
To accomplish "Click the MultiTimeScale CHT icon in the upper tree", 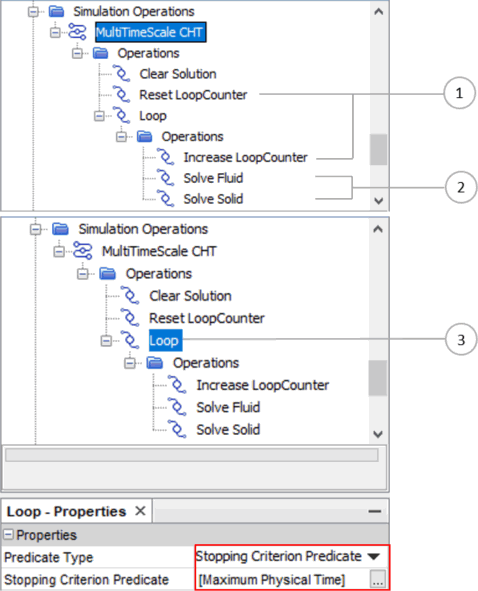I will tap(77, 32).
